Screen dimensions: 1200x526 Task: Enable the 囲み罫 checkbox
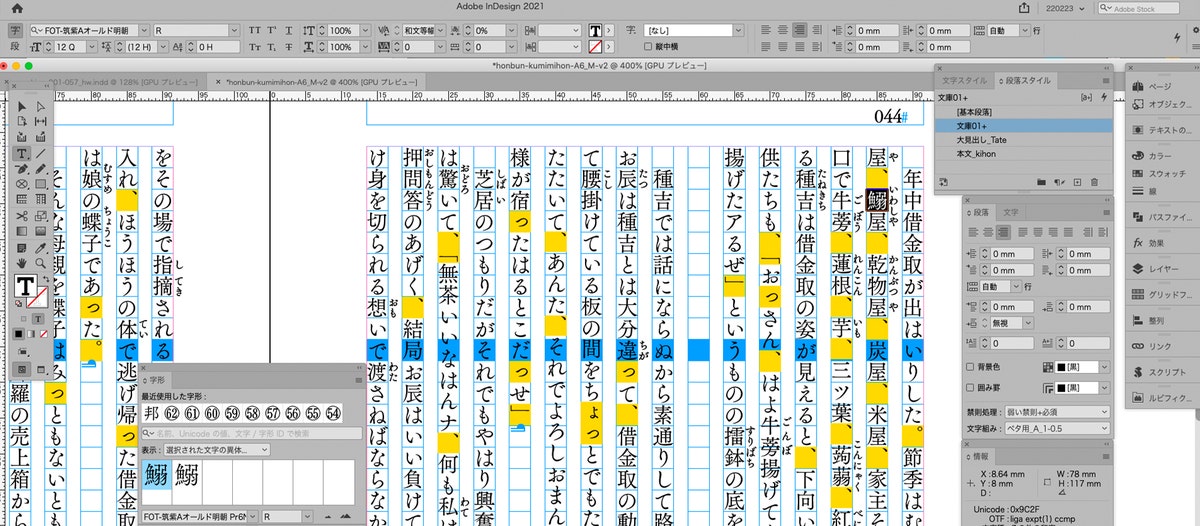pos(970,387)
